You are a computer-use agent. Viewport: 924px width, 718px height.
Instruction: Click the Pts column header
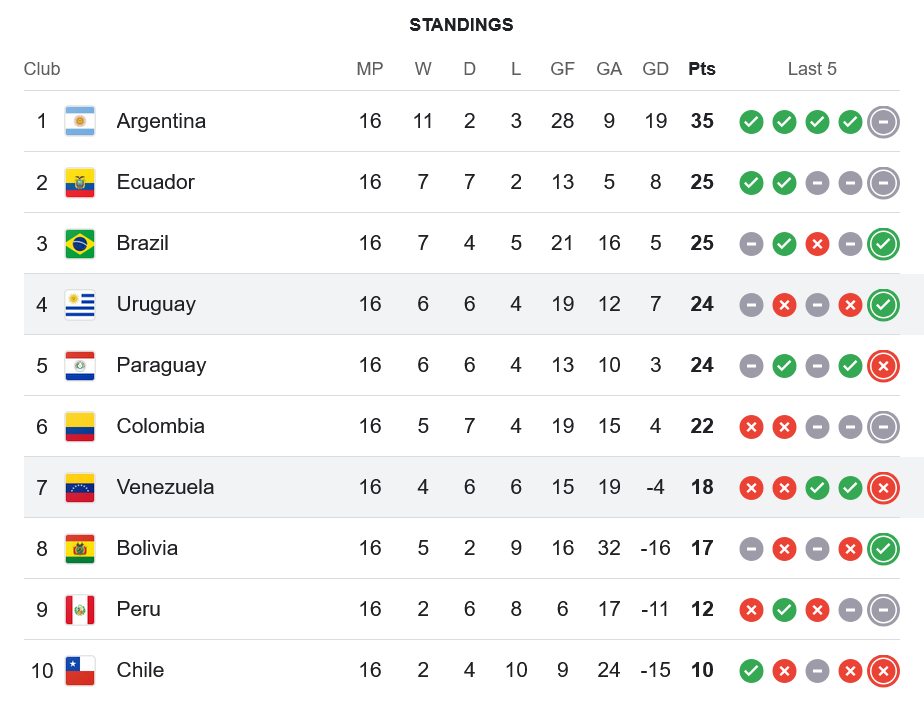[702, 69]
